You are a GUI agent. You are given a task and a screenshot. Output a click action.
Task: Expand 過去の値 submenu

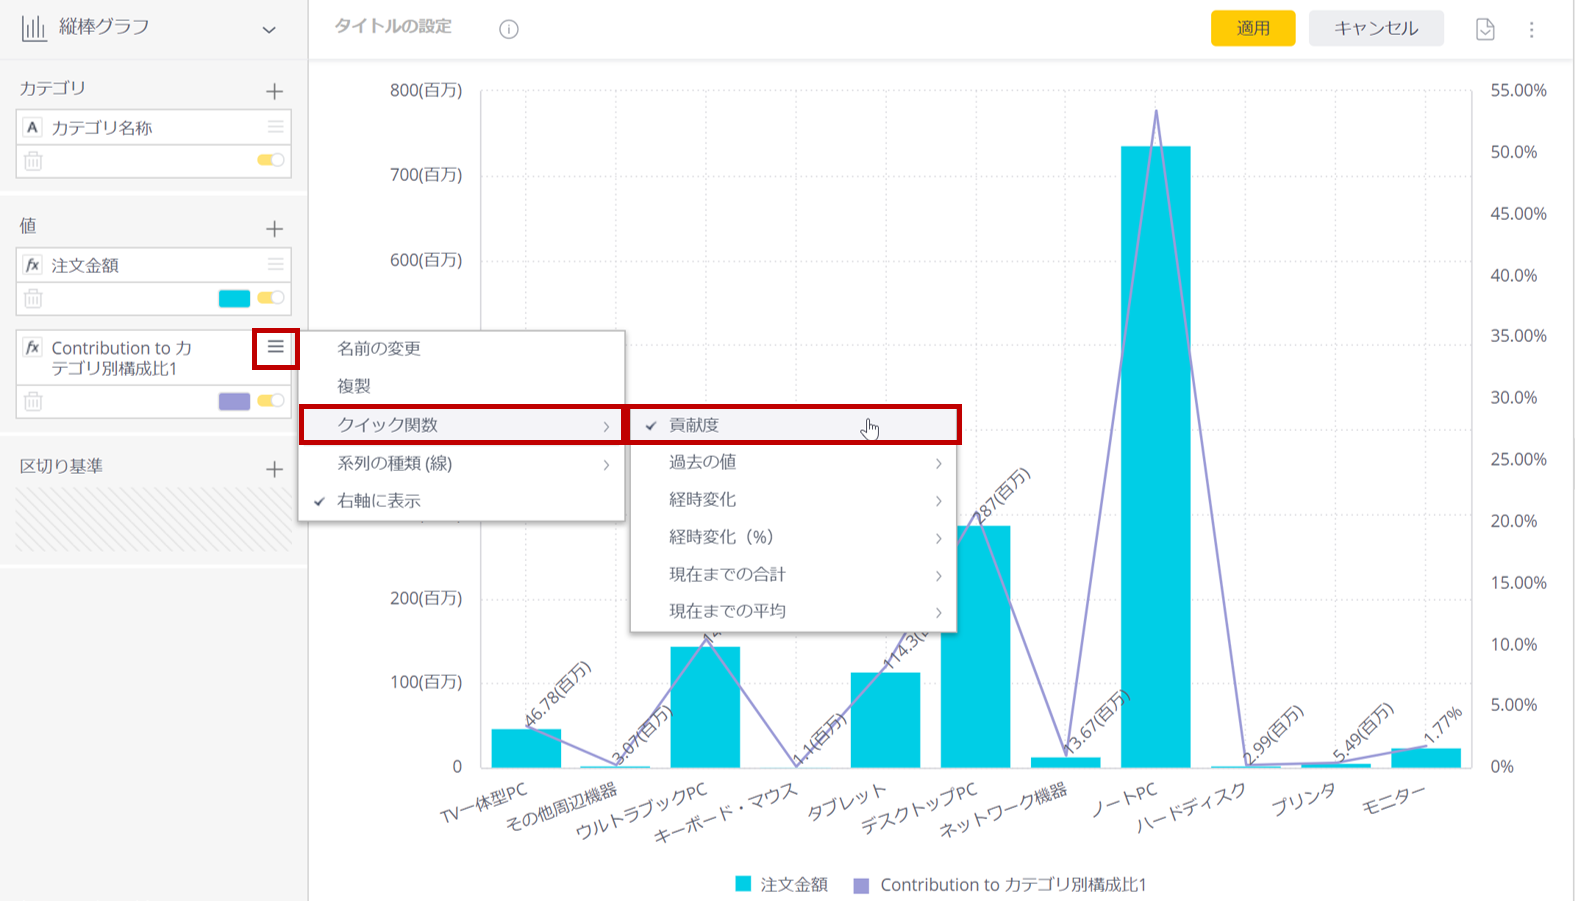(x=793, y=462)
